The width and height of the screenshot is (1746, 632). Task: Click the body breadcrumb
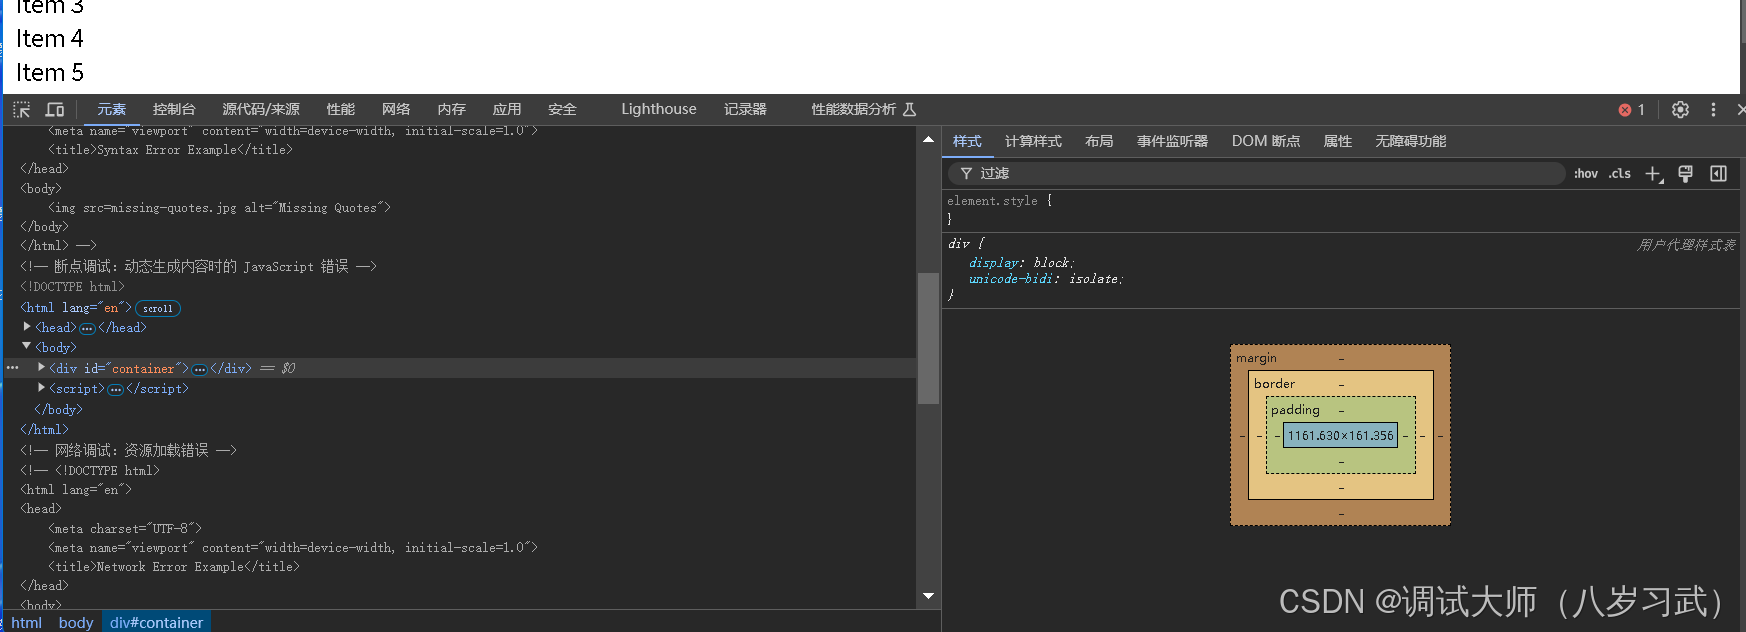coord(76,622)
